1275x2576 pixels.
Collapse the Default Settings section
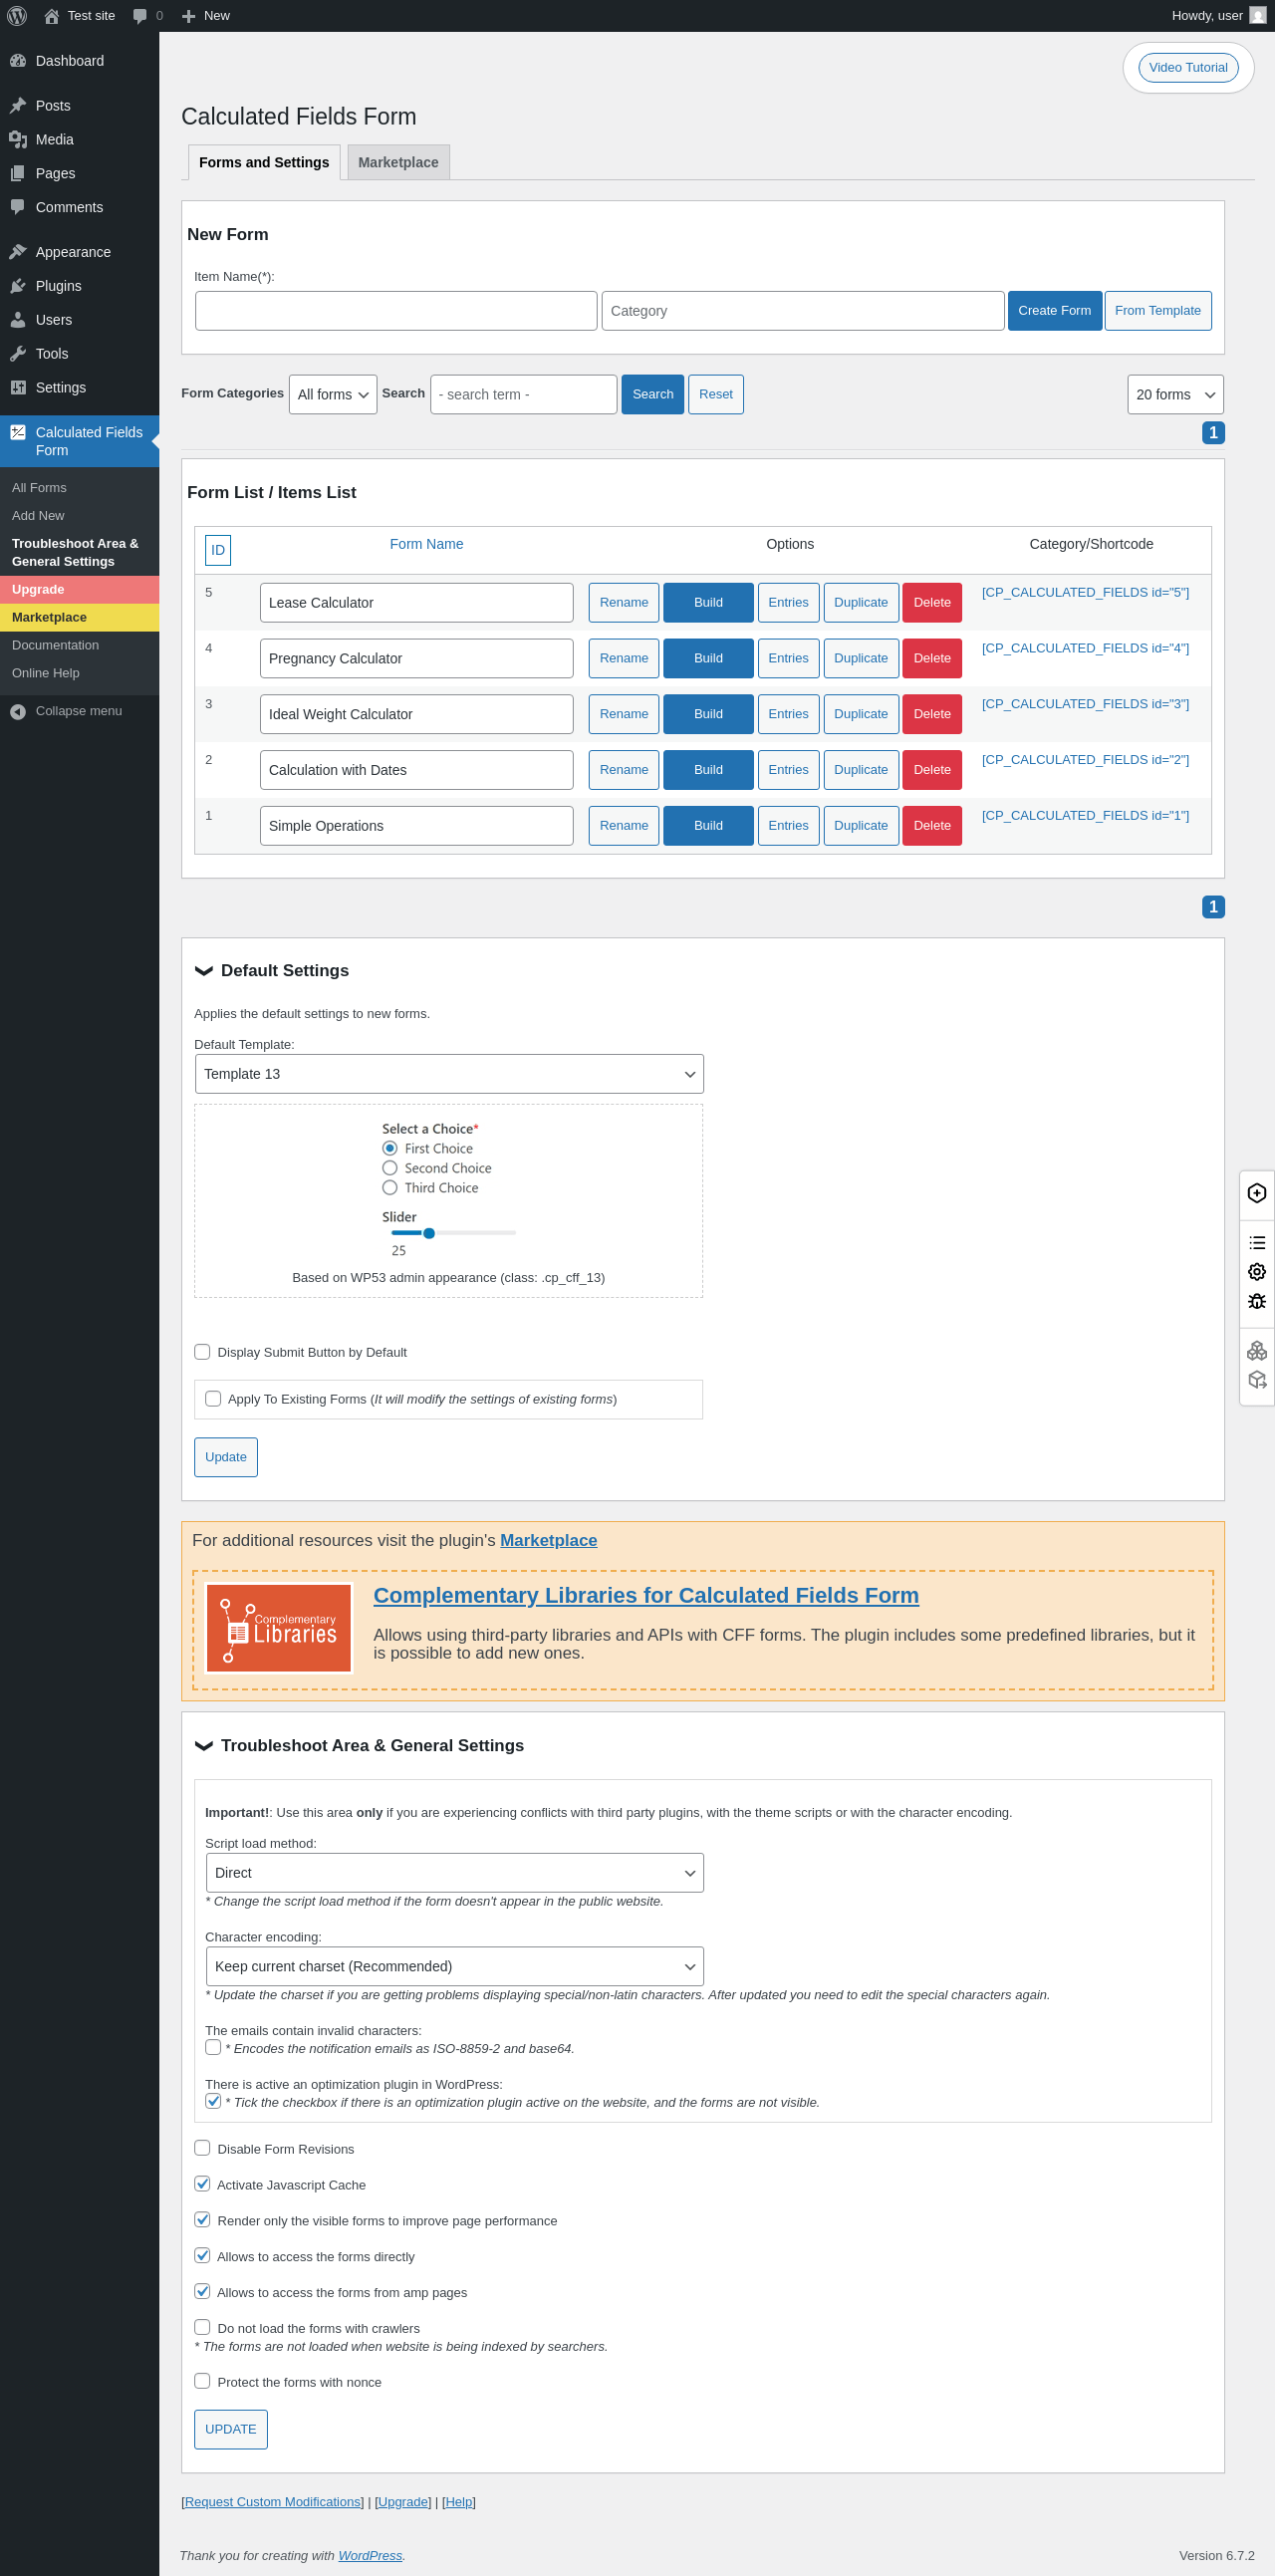coord(204,971)
